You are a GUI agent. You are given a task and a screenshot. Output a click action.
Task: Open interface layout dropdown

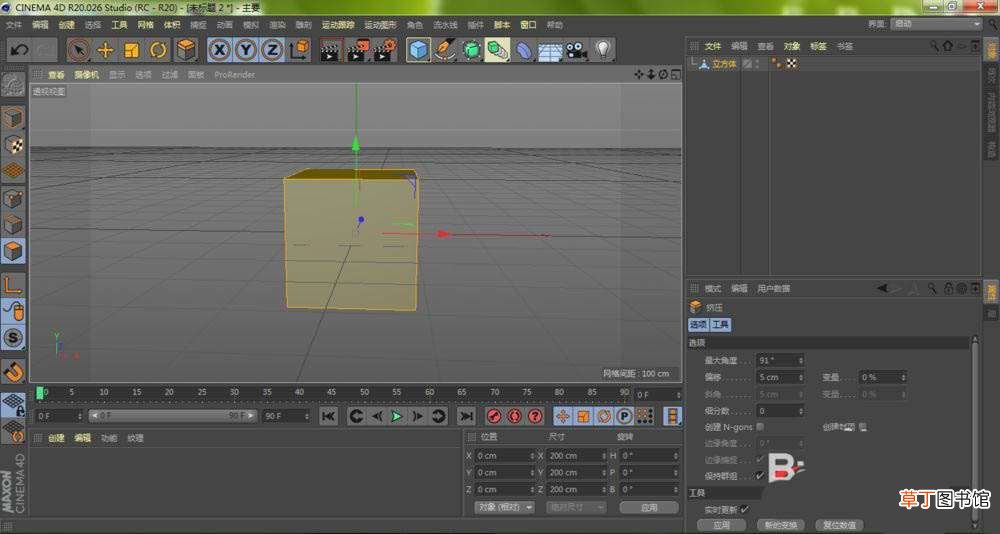936,24
